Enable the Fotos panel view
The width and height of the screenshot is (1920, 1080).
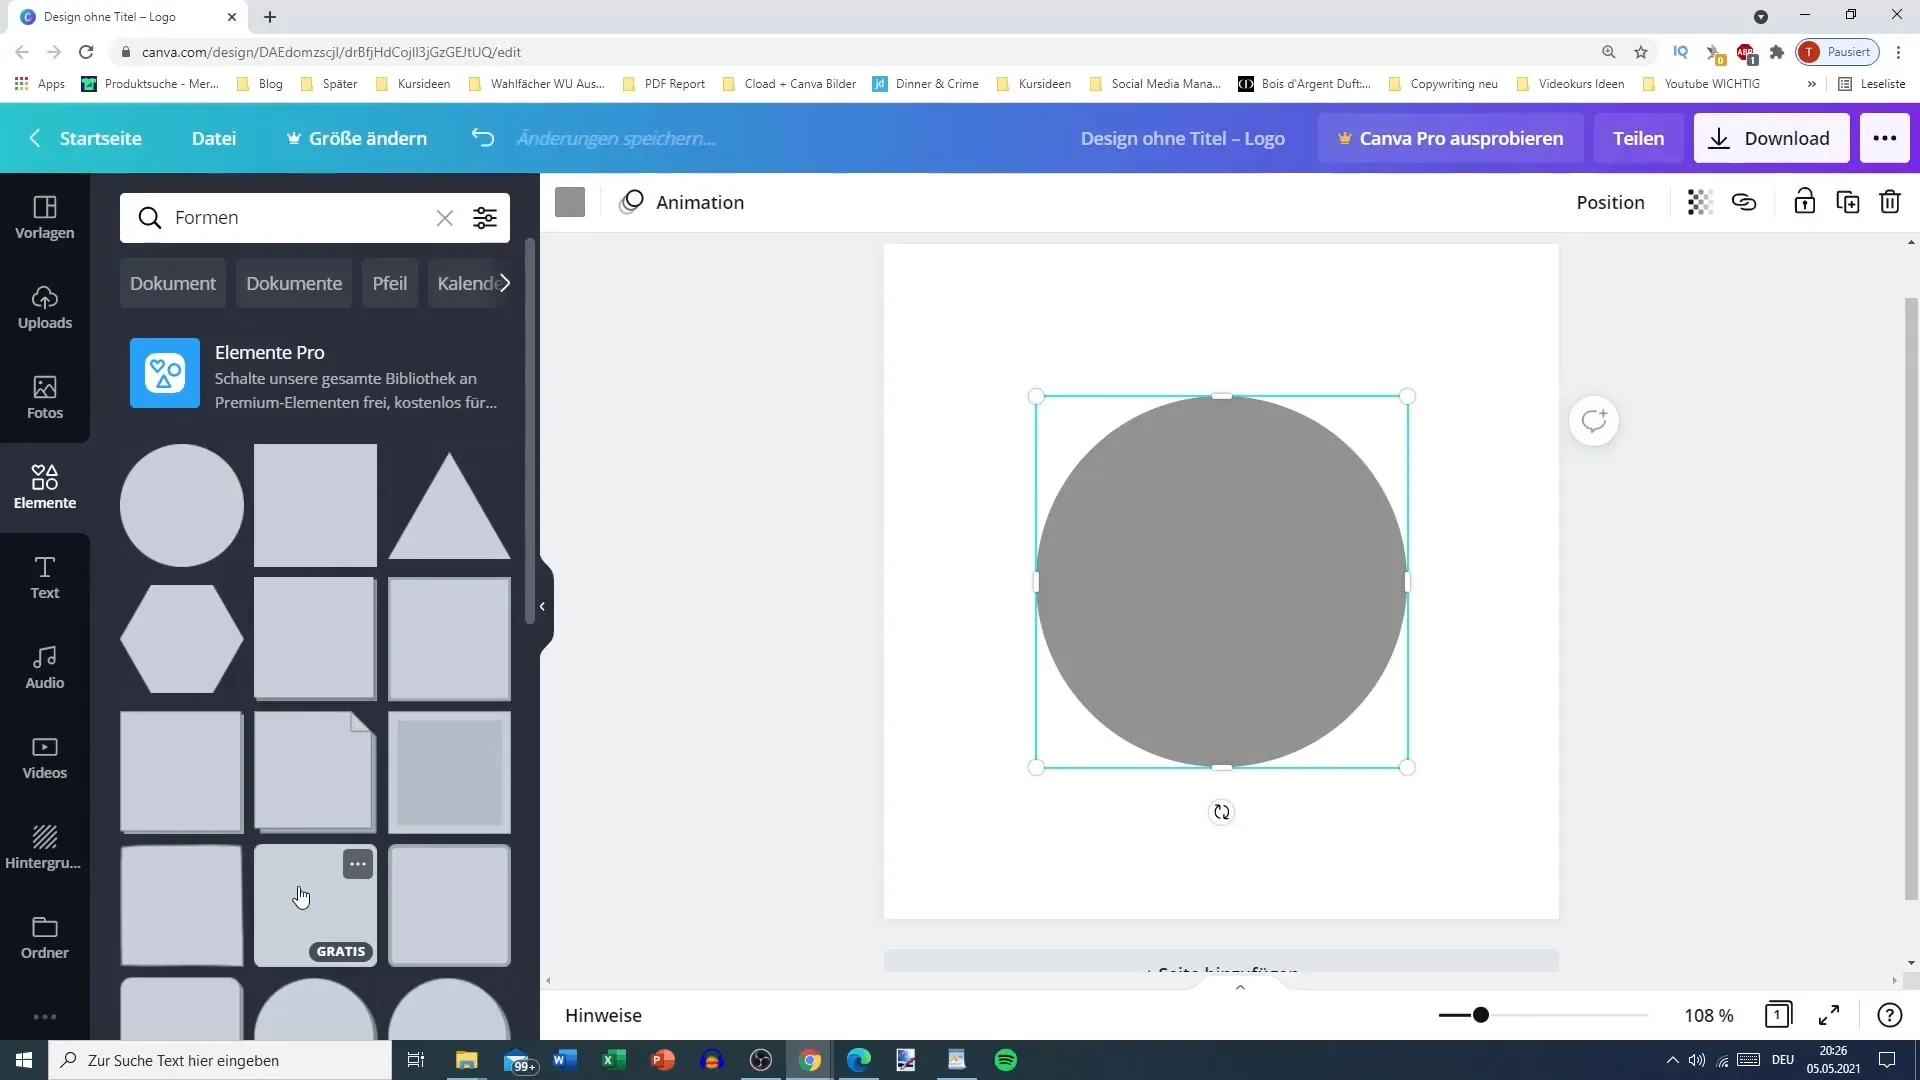pyautogui.click(x=44, y=396)
